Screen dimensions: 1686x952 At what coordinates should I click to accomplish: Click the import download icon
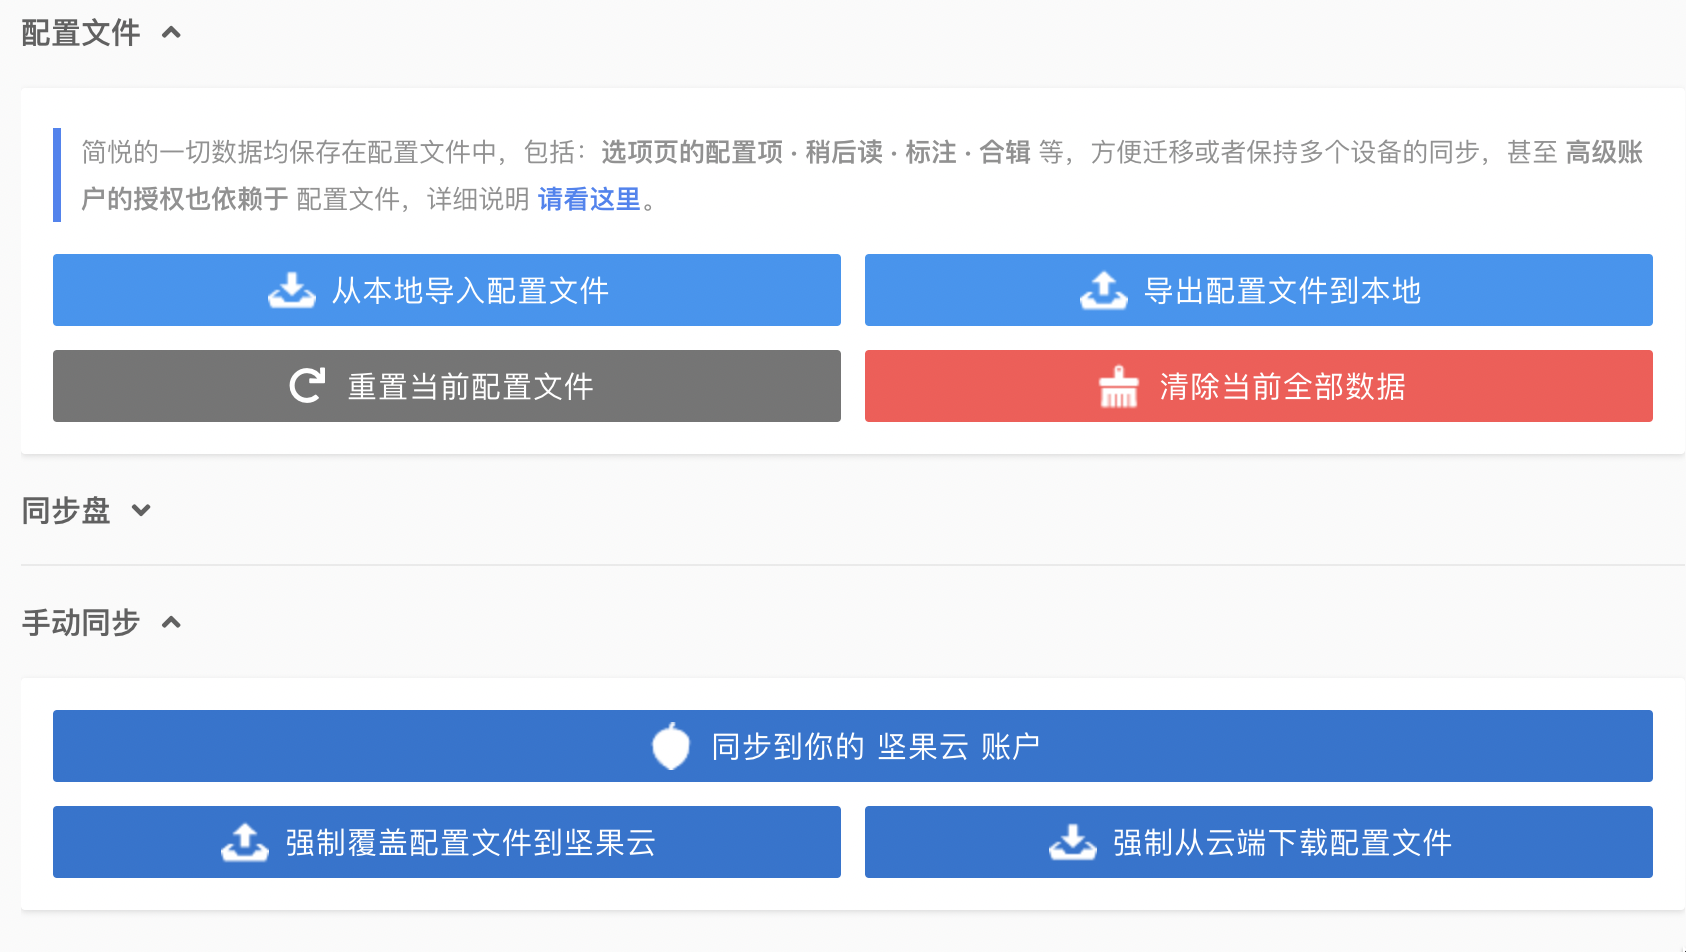pyautogui.click(x=292, y=290)
